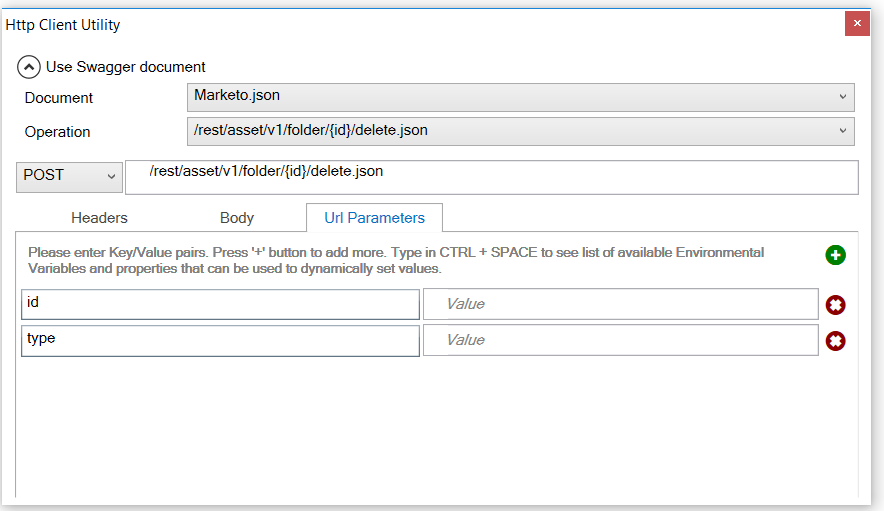Open the Document dropdown showing Marketo.json
884x511 pixels.
pyautogui.click(x=520, y=97)
